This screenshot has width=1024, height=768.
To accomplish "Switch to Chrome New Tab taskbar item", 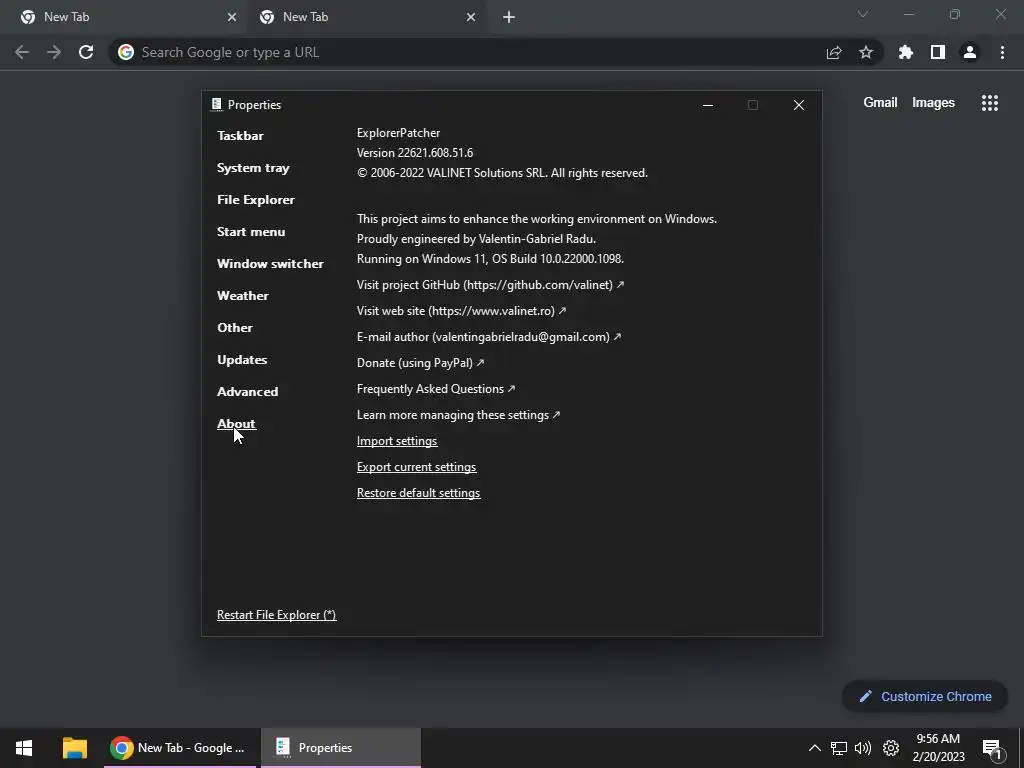I will (x=179, y=748).
